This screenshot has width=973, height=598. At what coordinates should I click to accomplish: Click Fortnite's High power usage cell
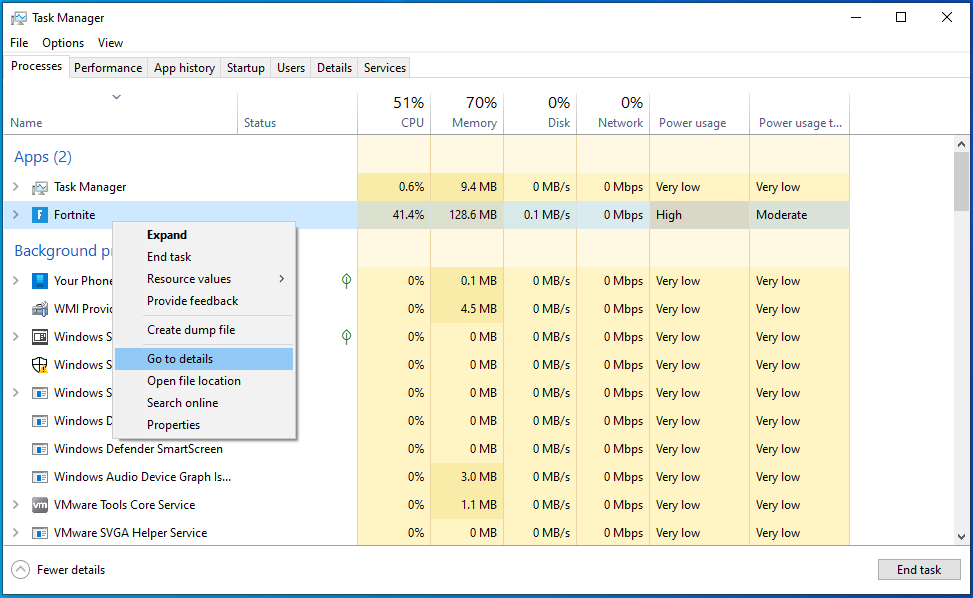point(699,215)
